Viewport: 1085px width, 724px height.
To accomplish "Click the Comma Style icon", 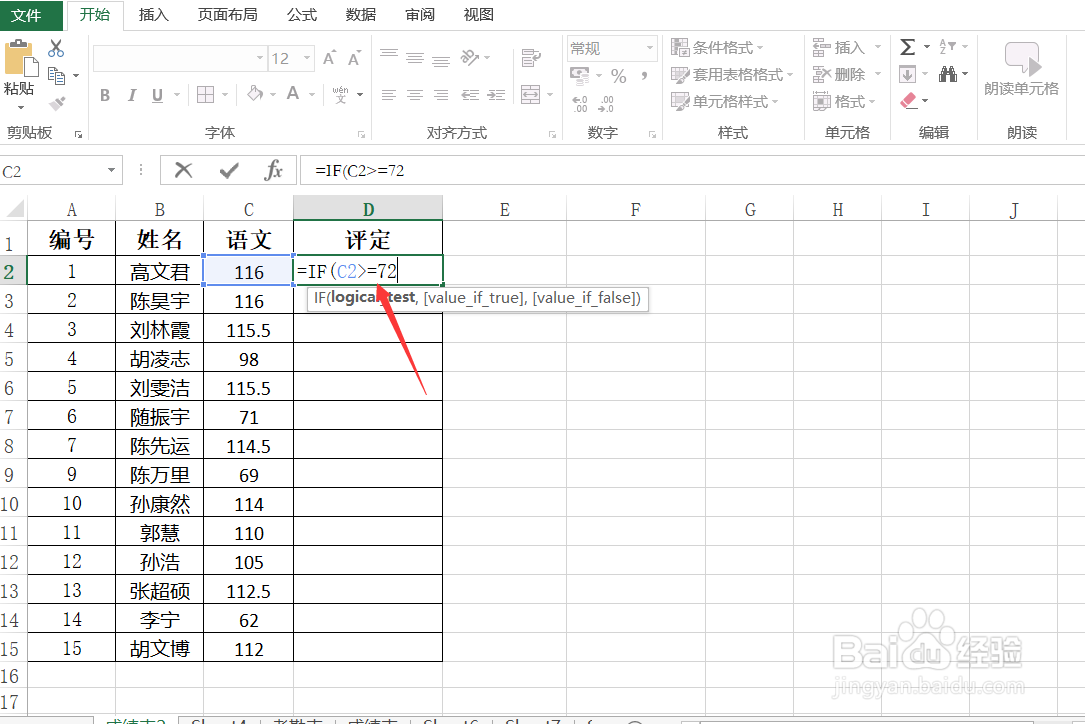I will 644,76.
